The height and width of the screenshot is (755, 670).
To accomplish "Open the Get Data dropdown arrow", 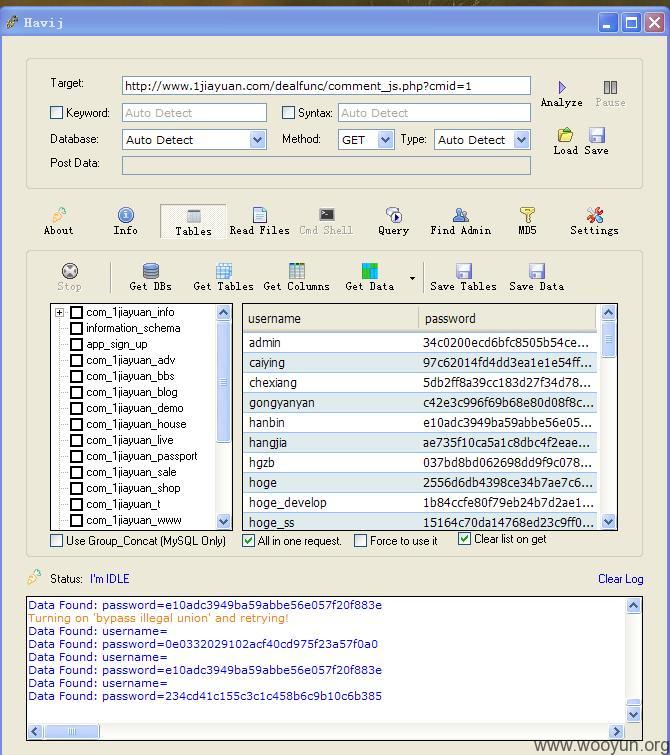I will pos(412,278).
